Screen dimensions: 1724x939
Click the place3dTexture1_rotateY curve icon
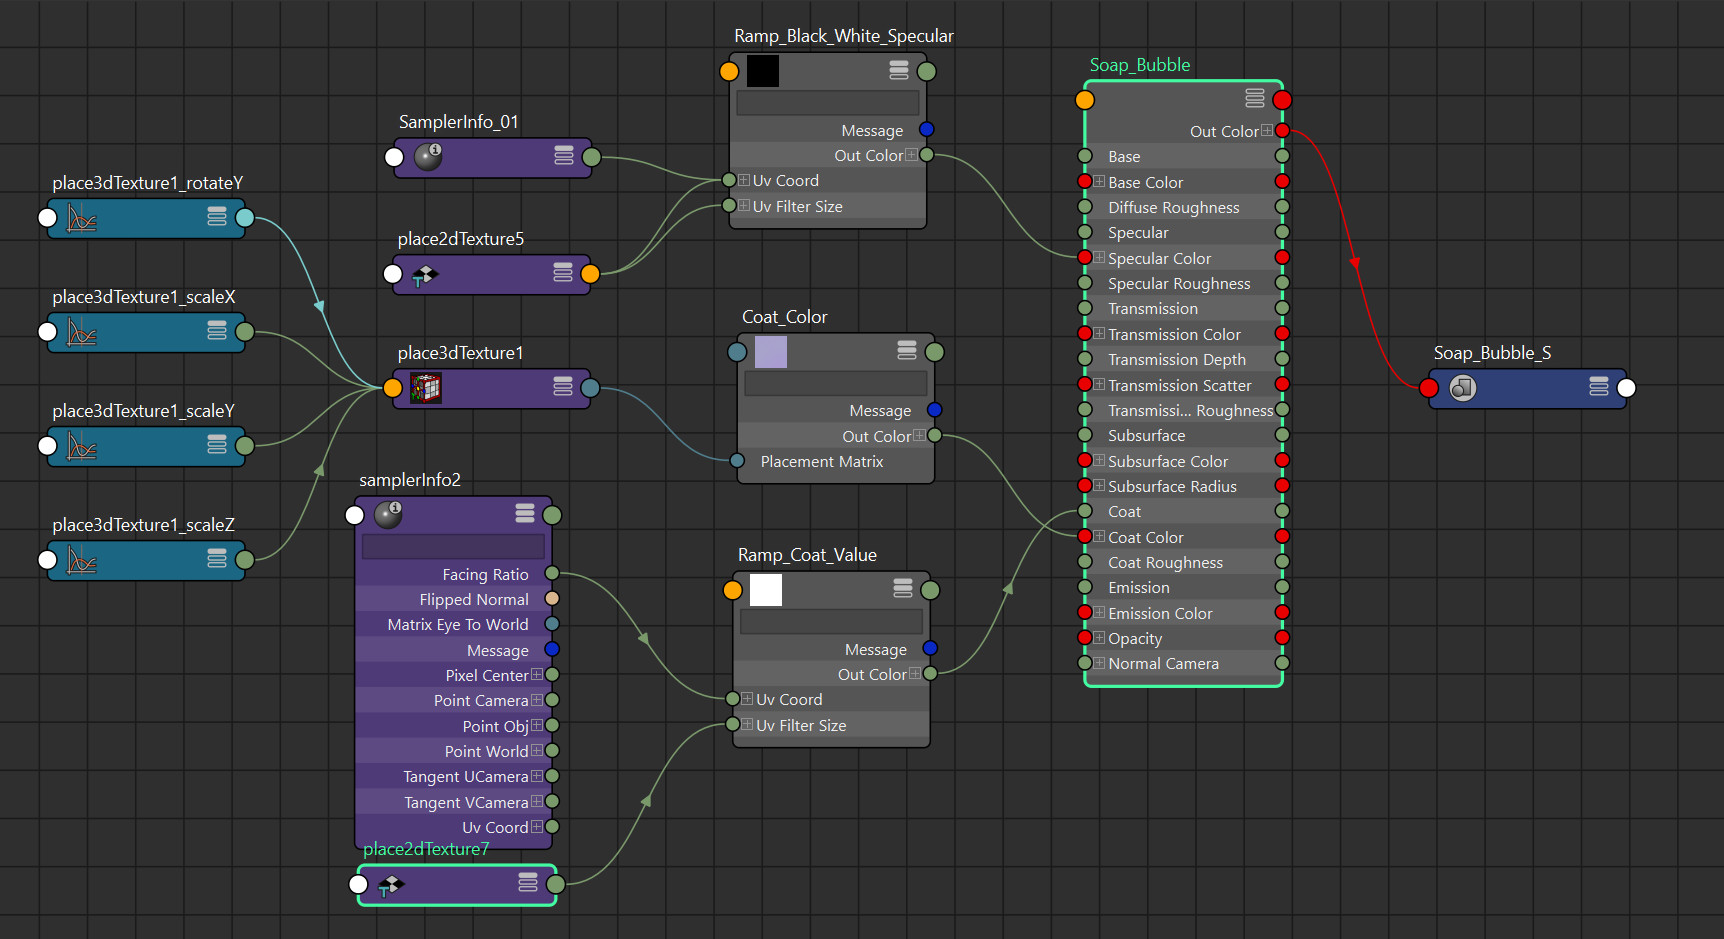point(80,218)
